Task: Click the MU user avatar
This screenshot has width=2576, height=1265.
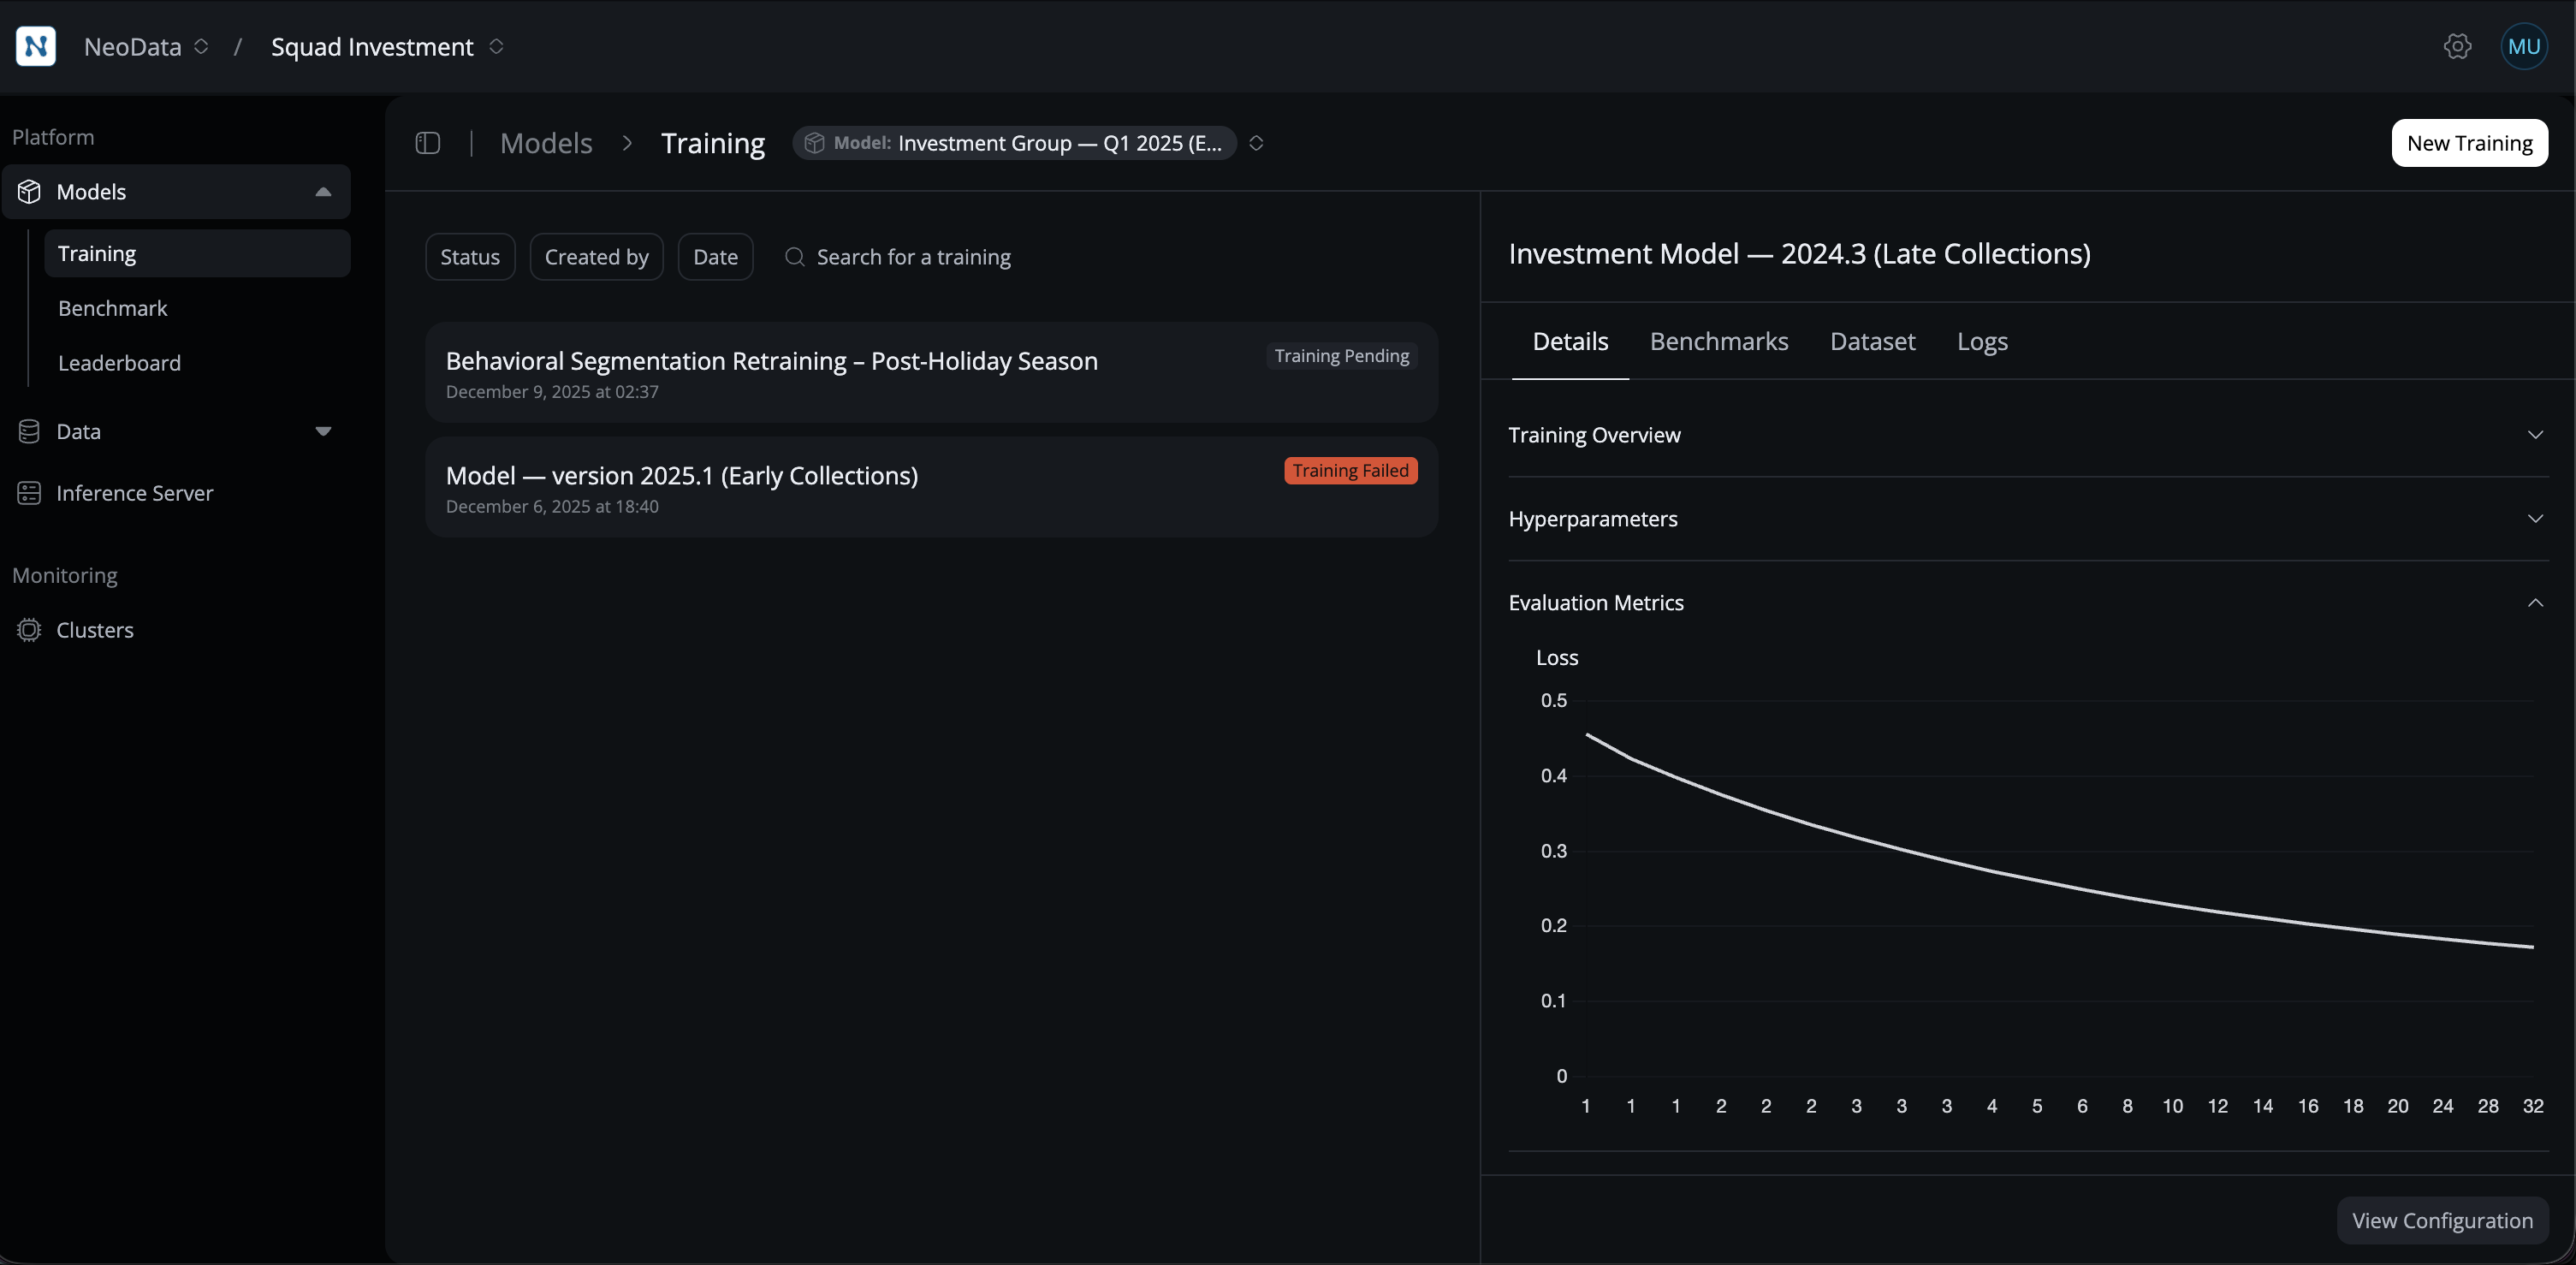Action: (x=2524, y=46)
